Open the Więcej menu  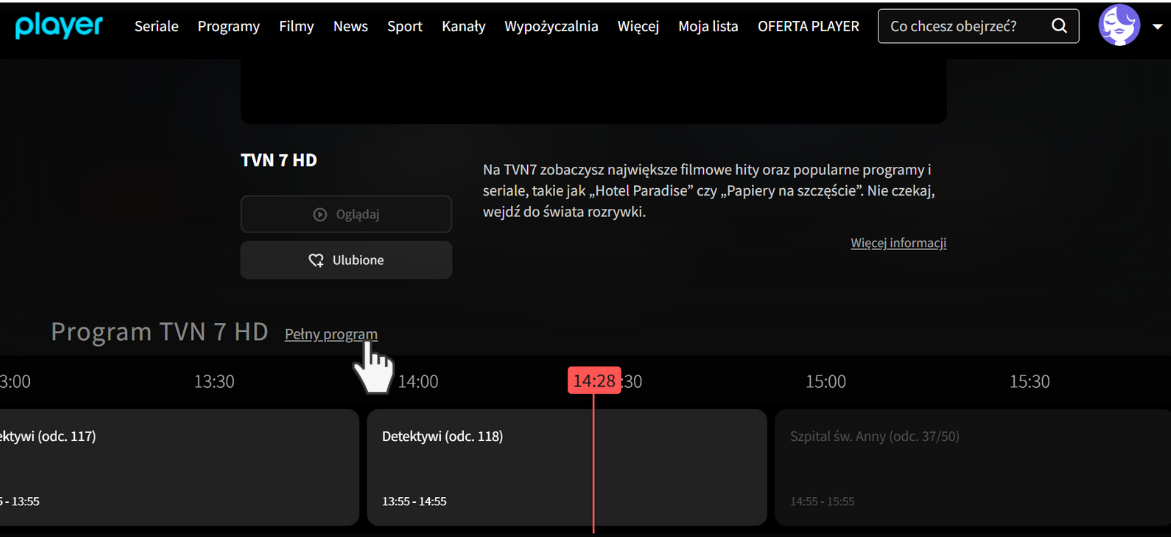(x=638, y=26)
